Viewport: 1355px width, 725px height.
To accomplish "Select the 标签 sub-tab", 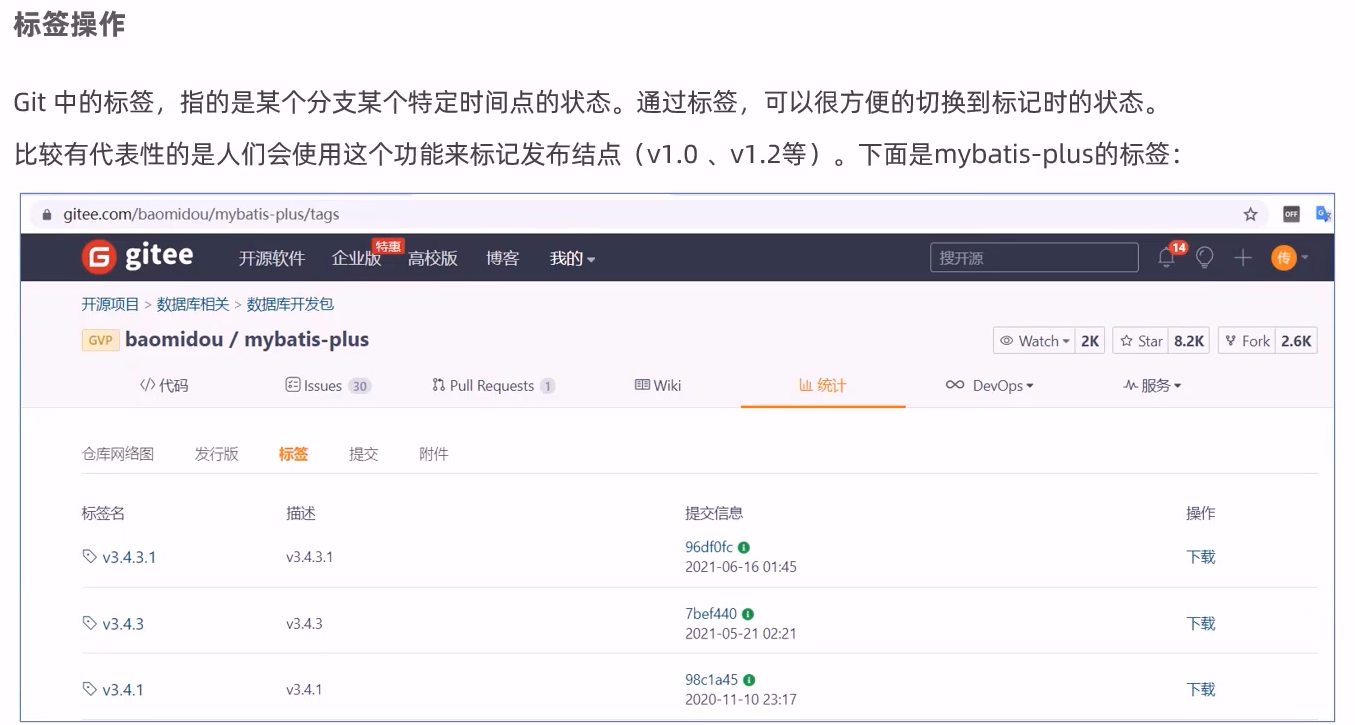I will [294, 454].
